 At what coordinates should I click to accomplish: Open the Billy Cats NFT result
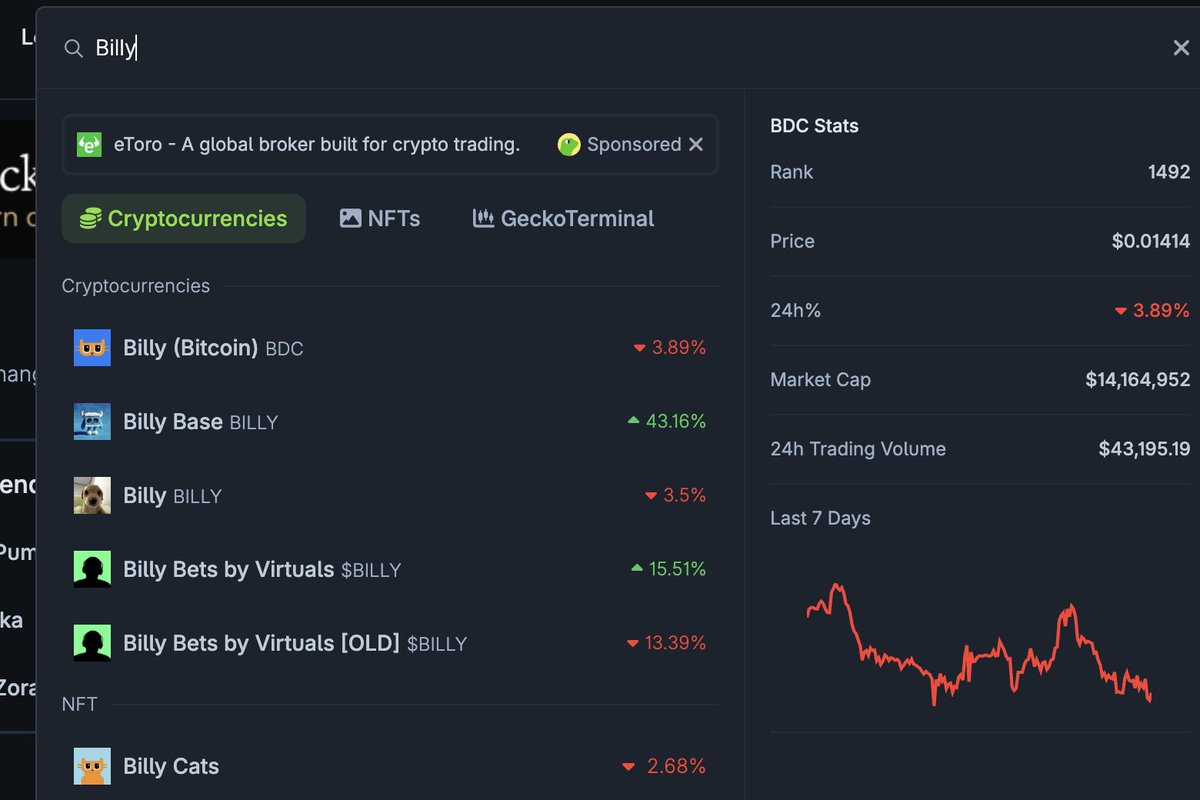[390, 767]
